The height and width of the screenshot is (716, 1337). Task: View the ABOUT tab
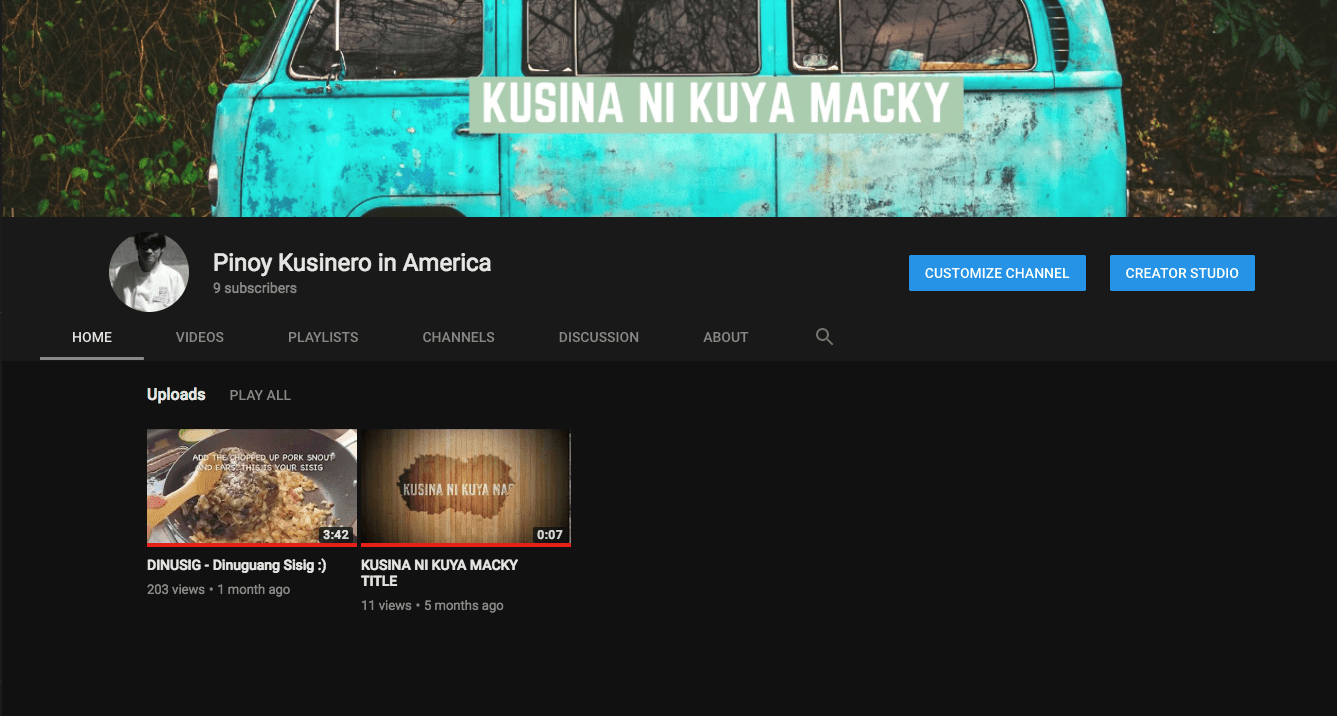point(725,337)
